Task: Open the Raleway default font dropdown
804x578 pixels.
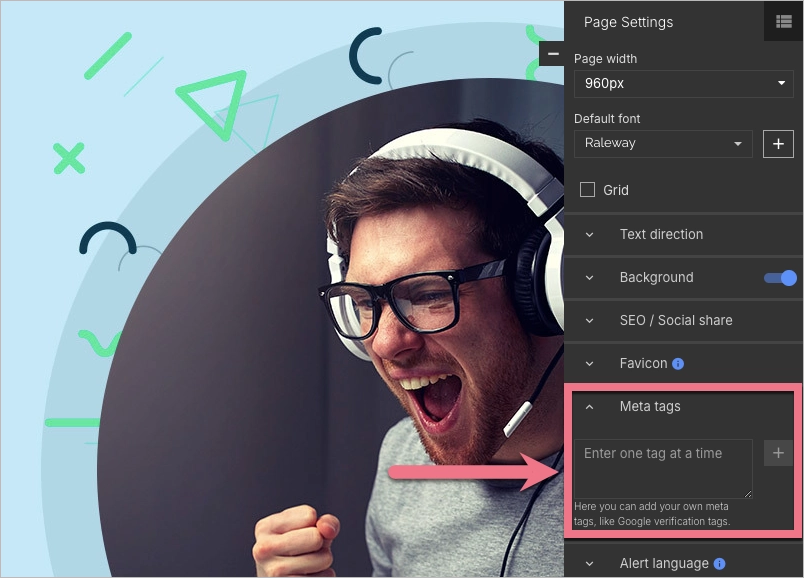Action: 663,143
